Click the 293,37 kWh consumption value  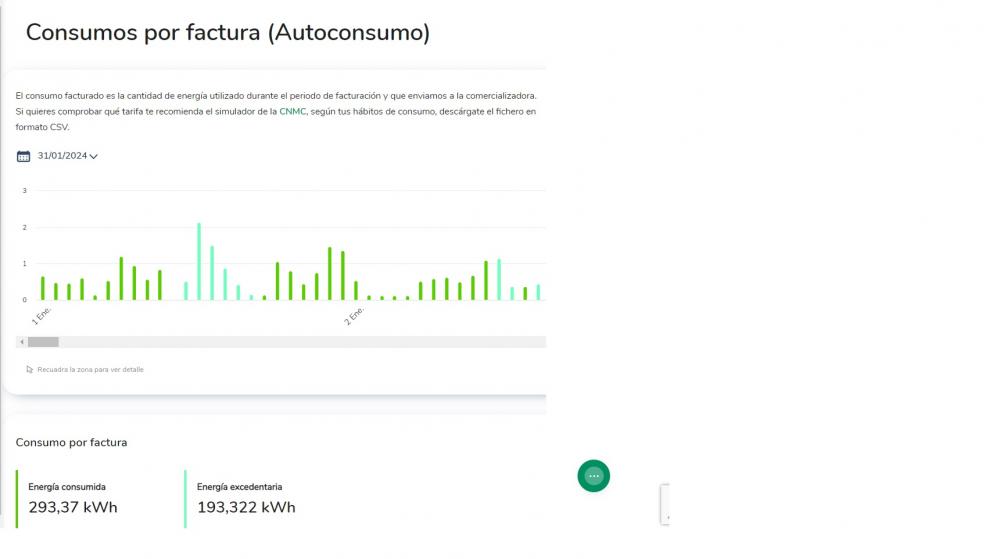tap(73, 507)
